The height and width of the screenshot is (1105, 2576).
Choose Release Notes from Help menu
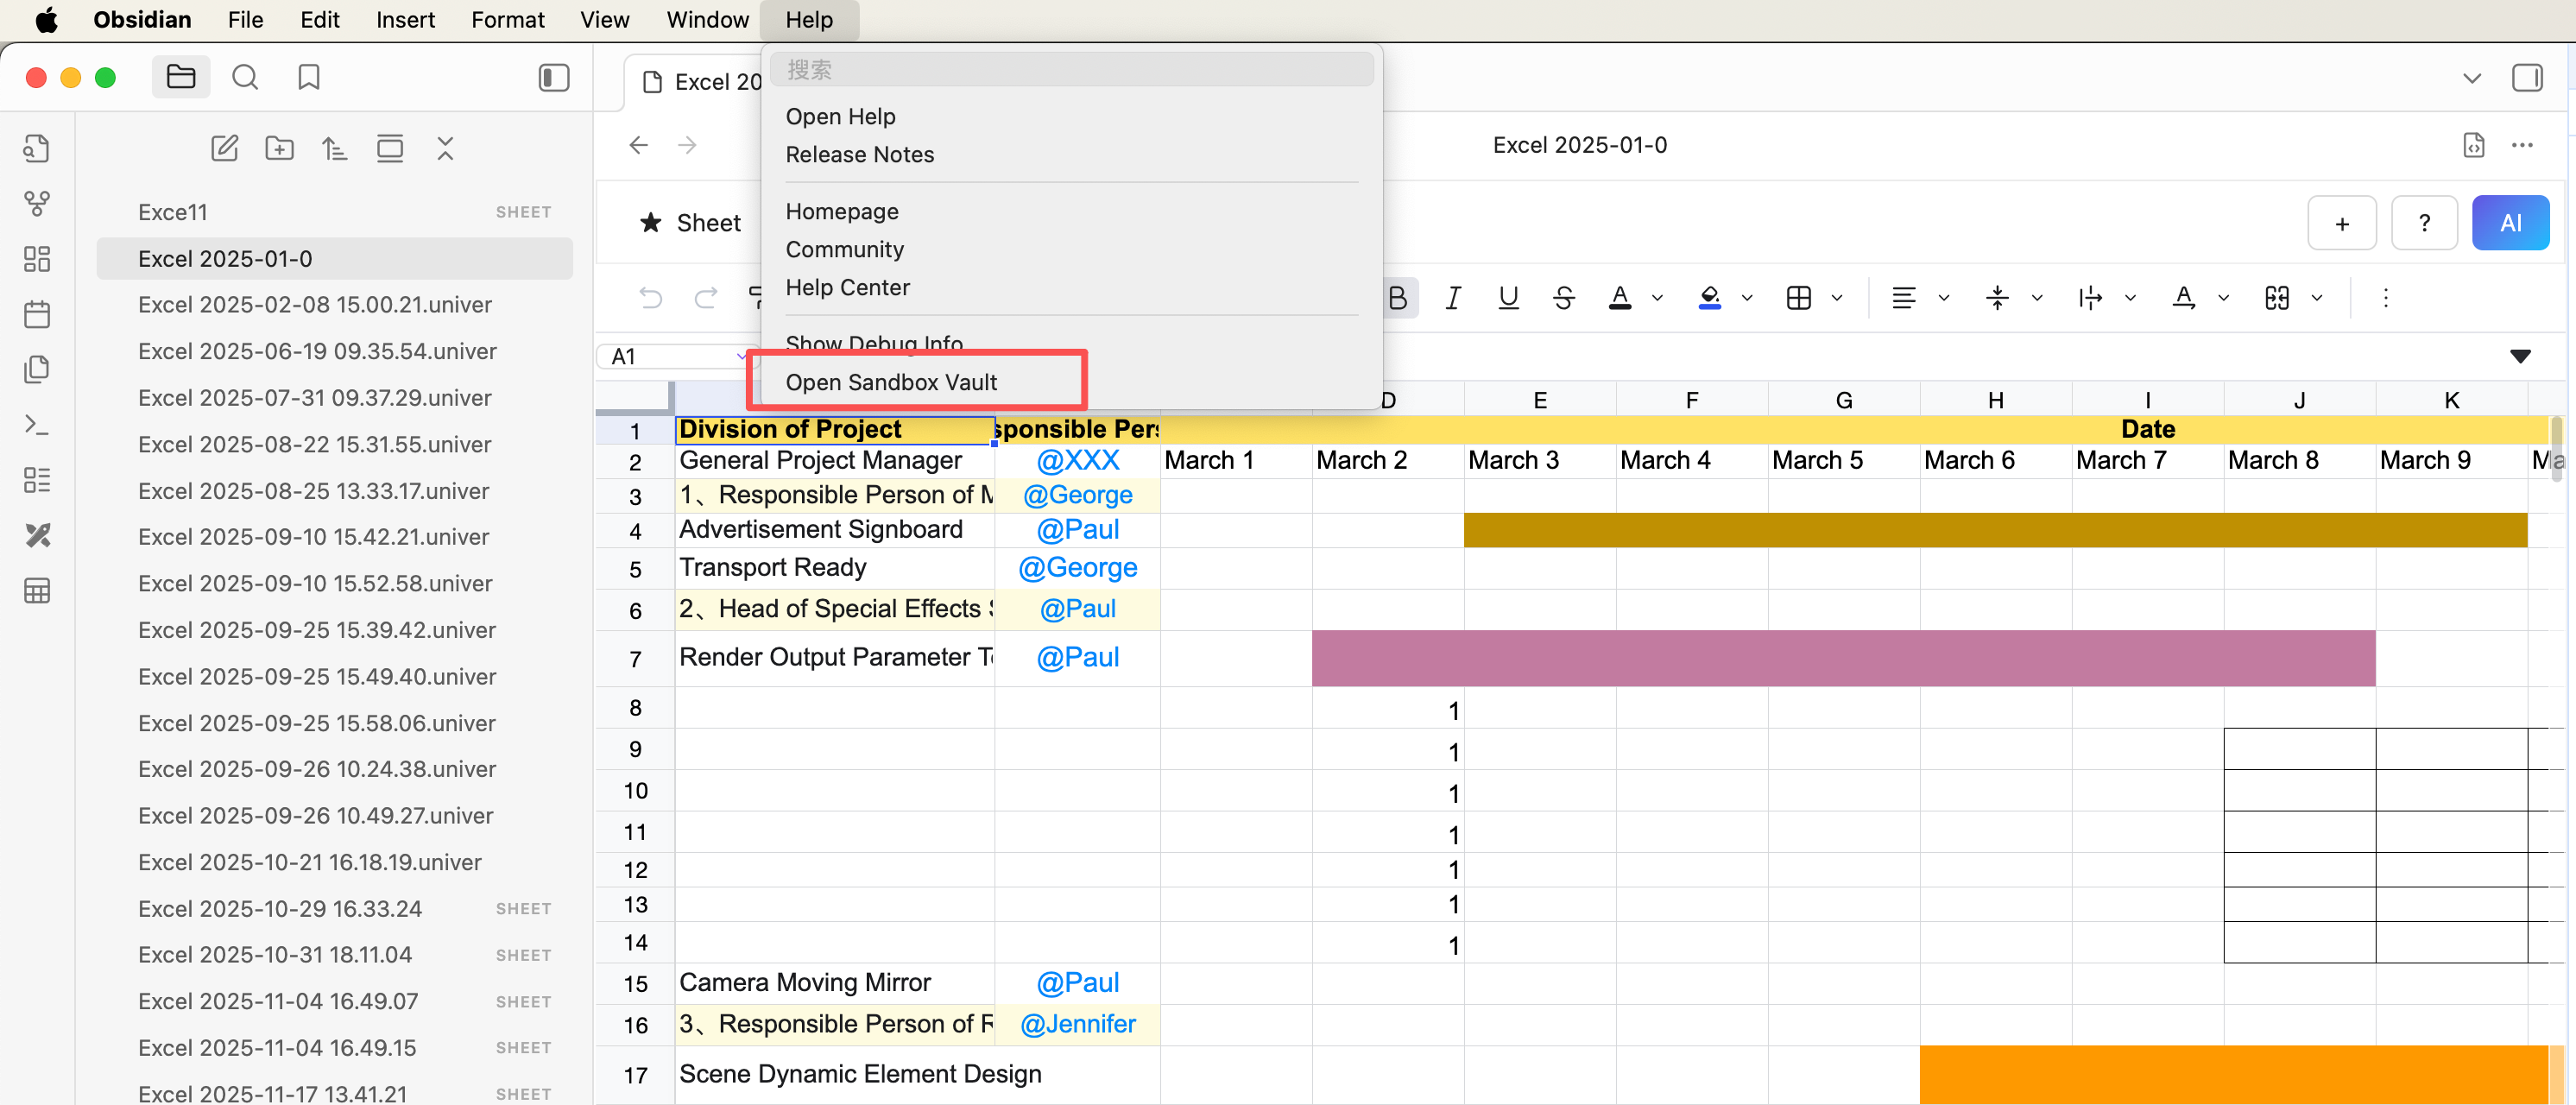point(859,154)
